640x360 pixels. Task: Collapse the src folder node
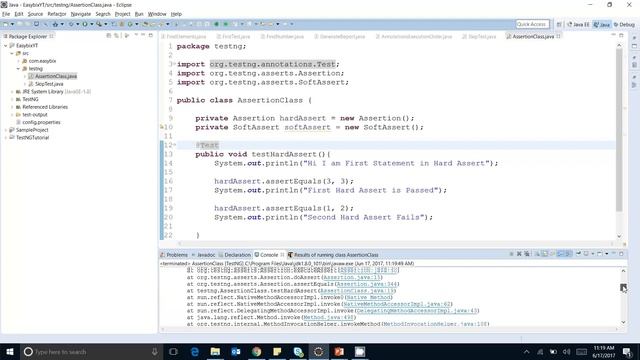[x=12, y=53]
